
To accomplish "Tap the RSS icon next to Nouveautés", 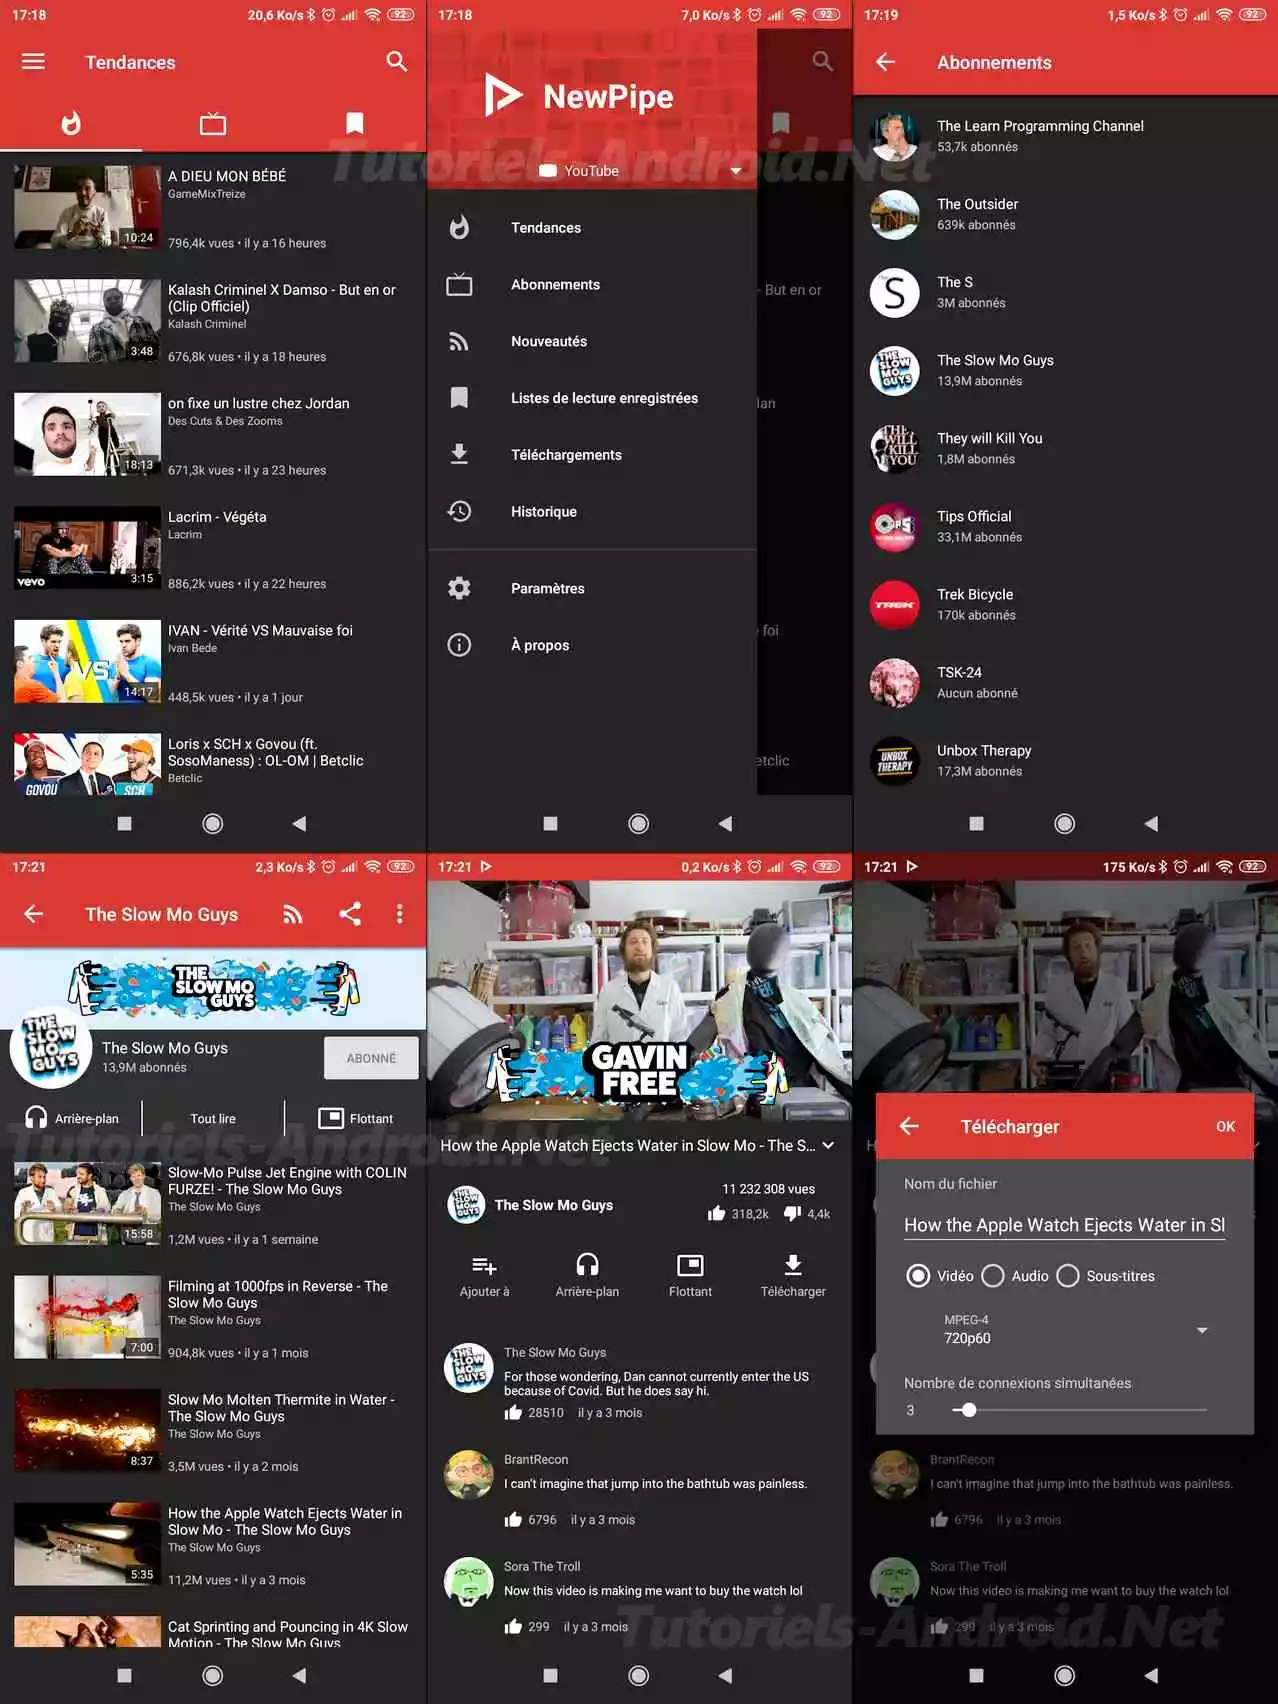I will tap(459, 341).
